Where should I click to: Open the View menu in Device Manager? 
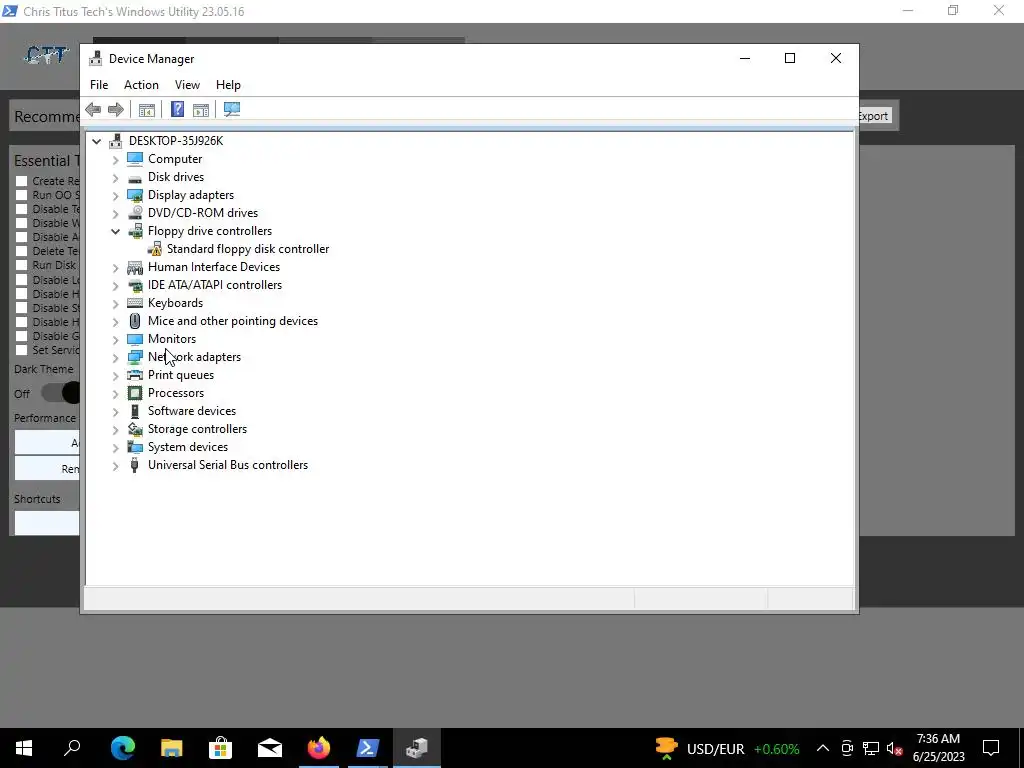click(x=187, y=85)
